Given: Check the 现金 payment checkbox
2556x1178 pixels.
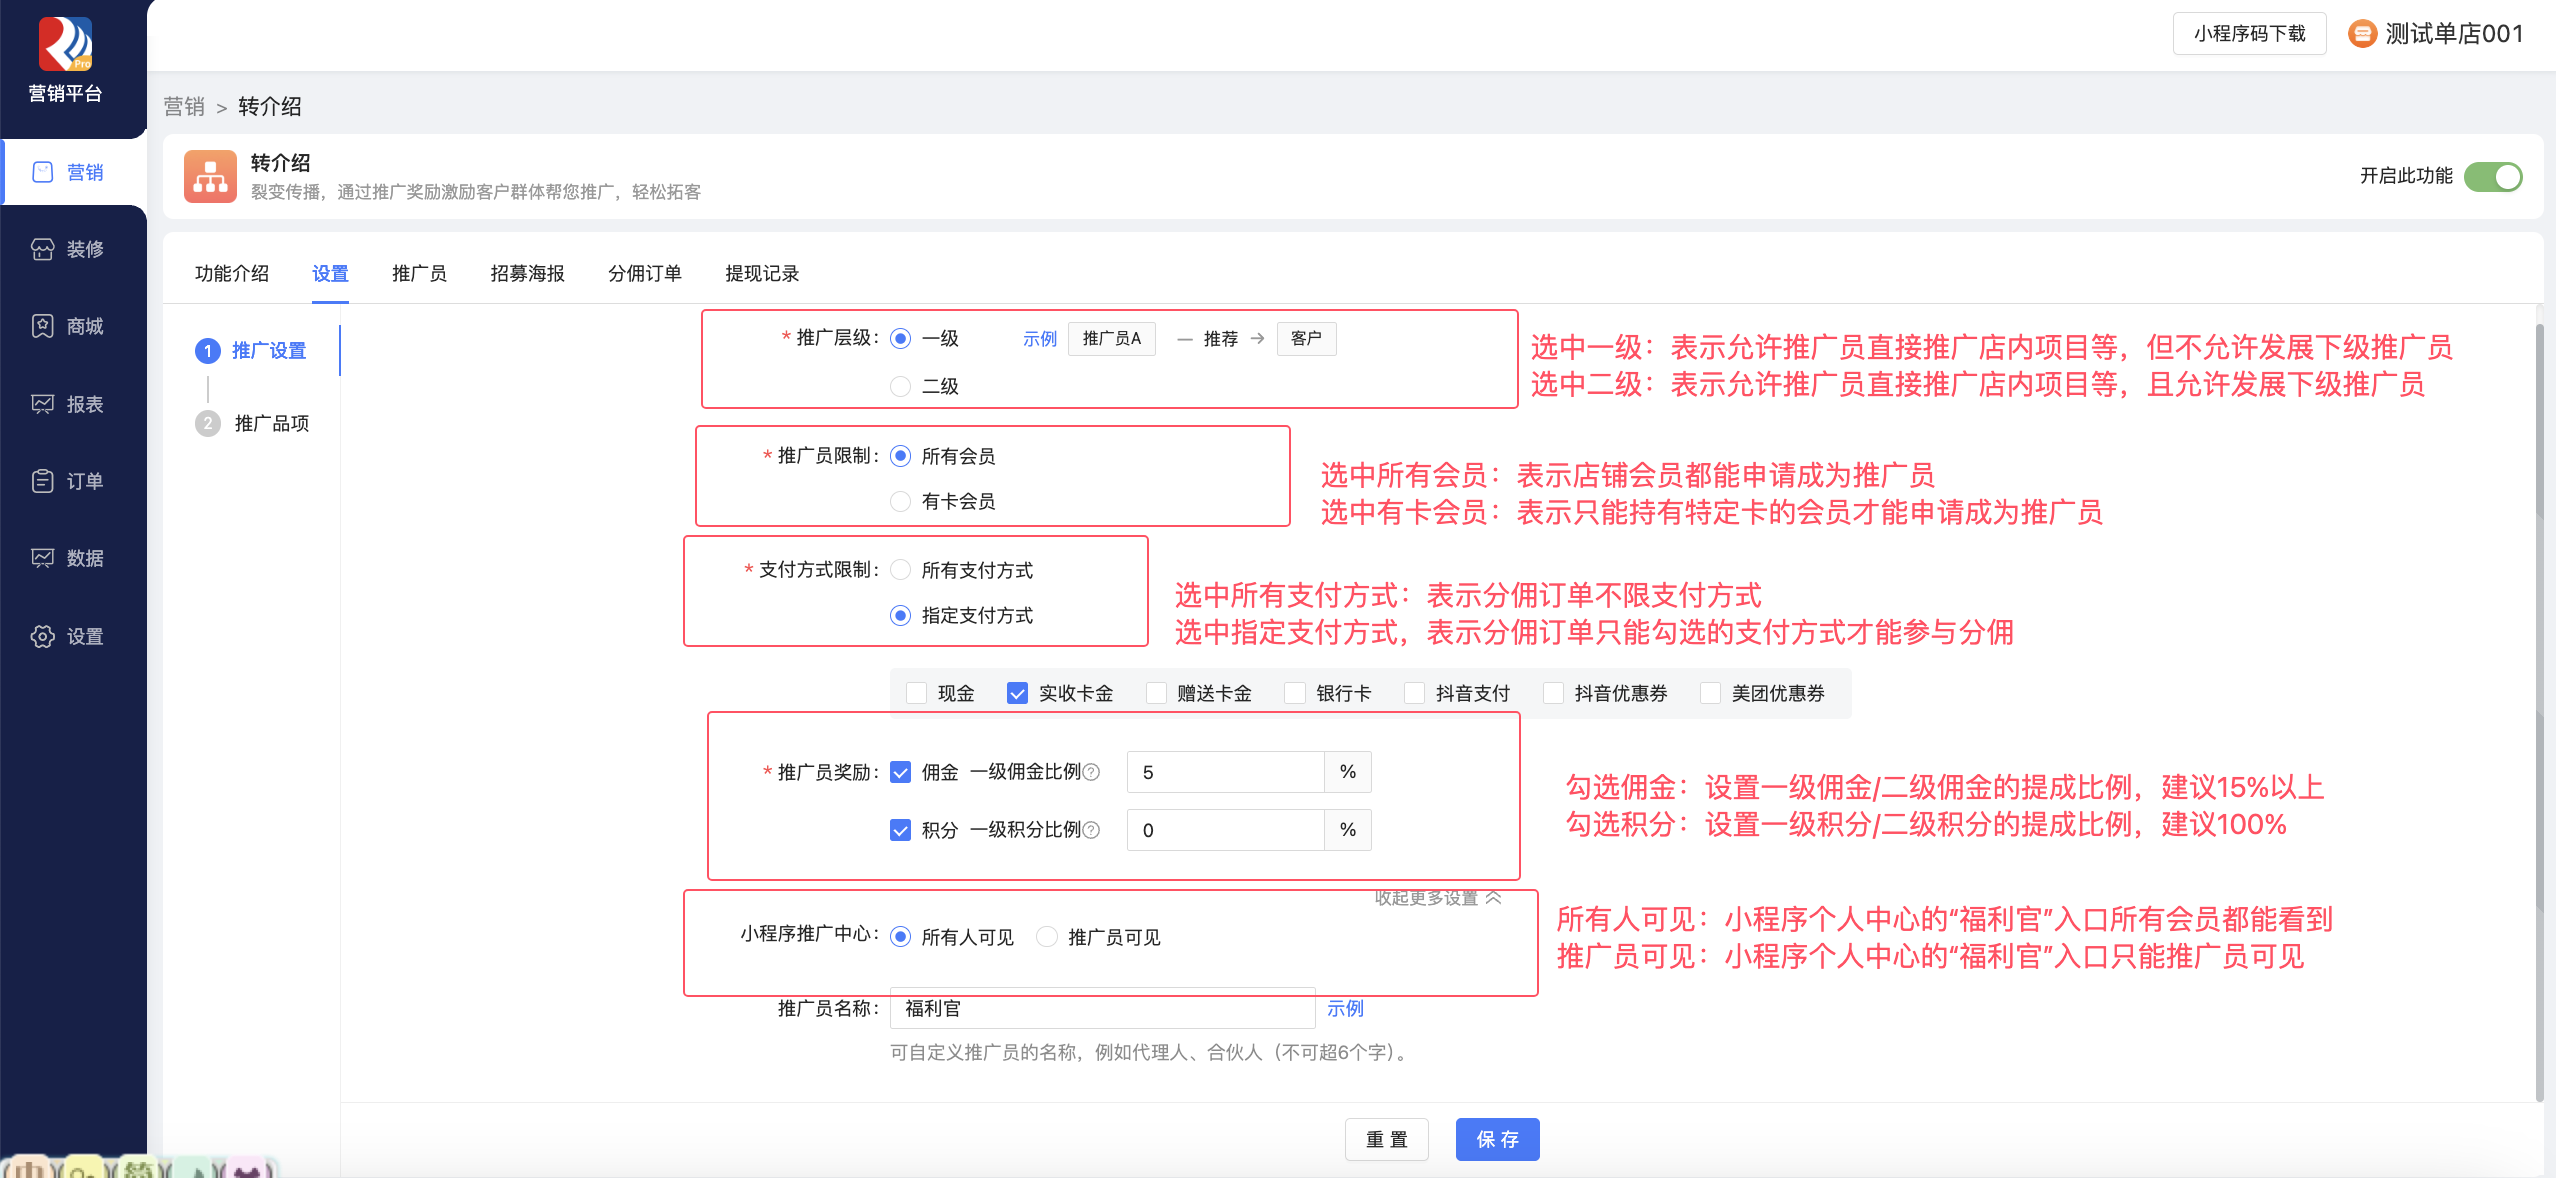Looking at the screenshot, I should [x=916, y=693].
